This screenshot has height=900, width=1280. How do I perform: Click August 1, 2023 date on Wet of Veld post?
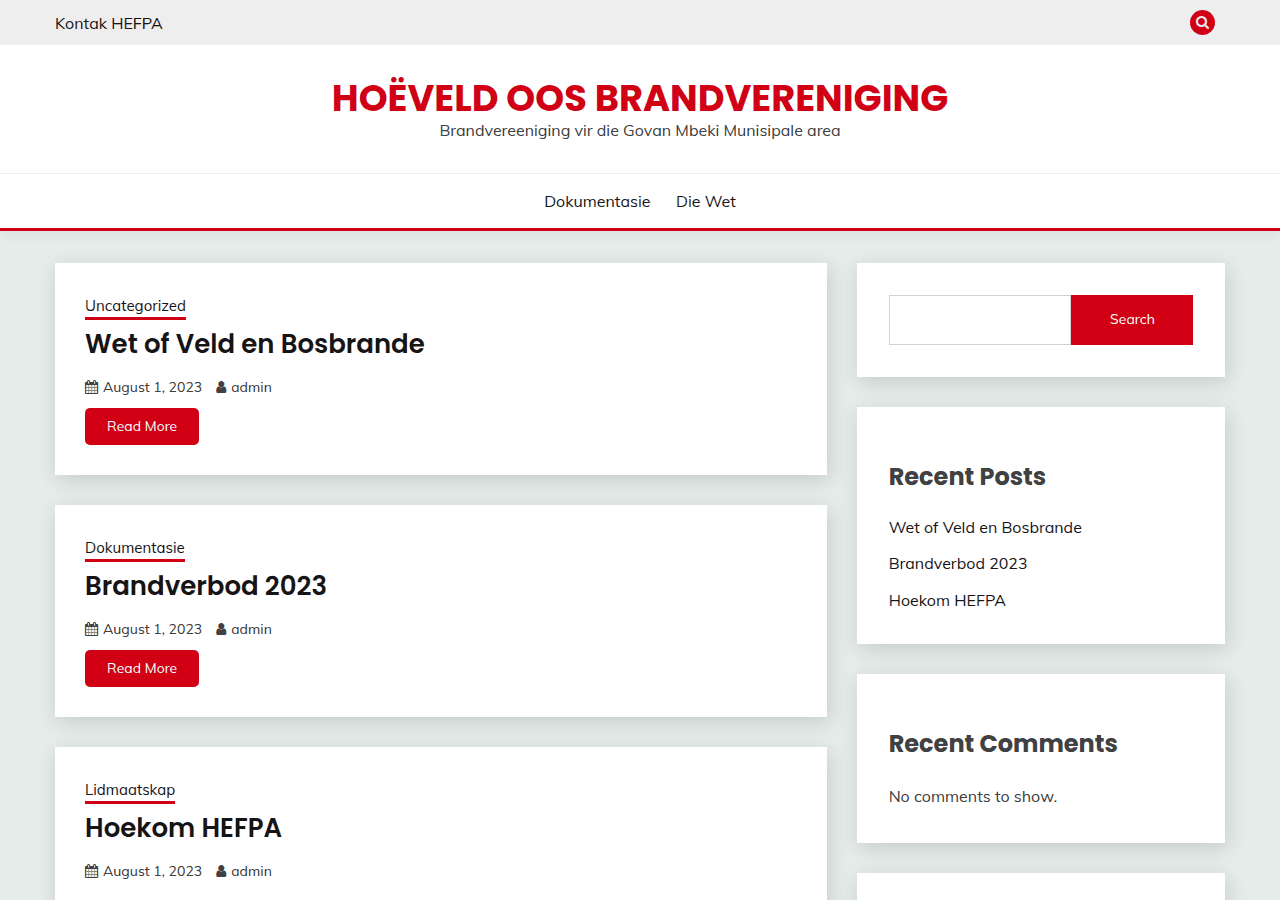[x=152, y=387]
